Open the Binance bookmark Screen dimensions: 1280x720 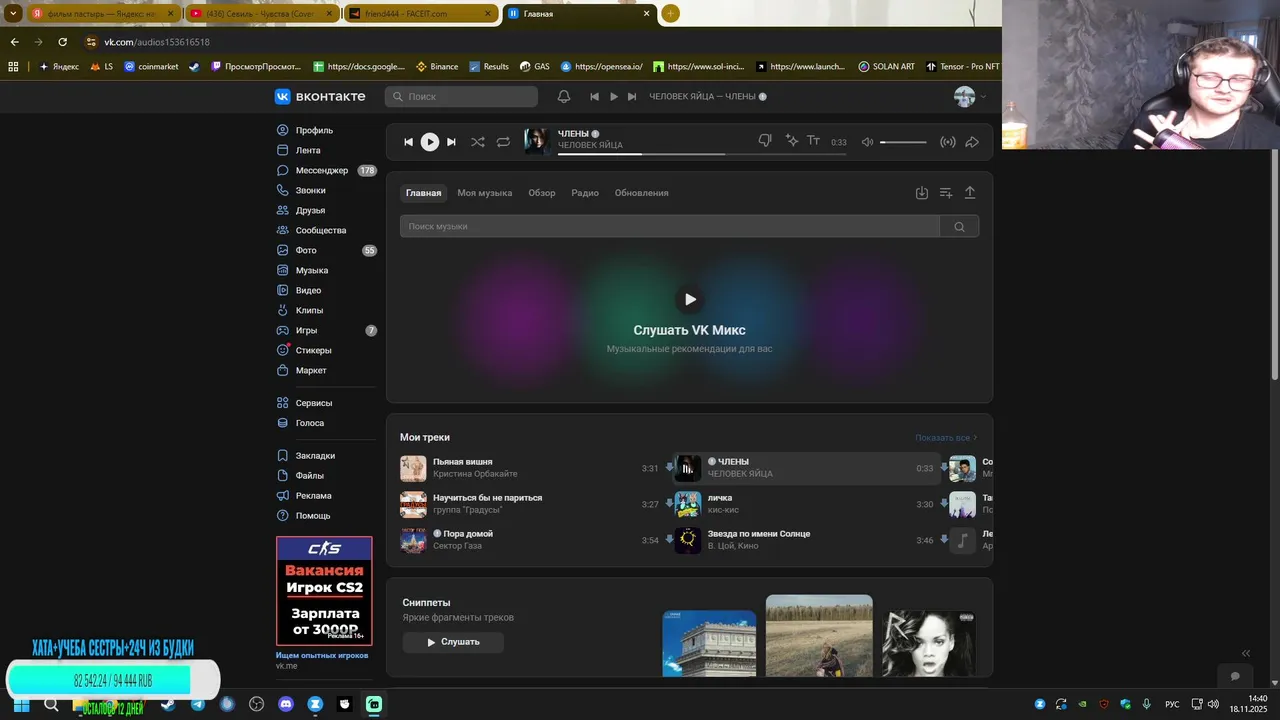[437, 67]
